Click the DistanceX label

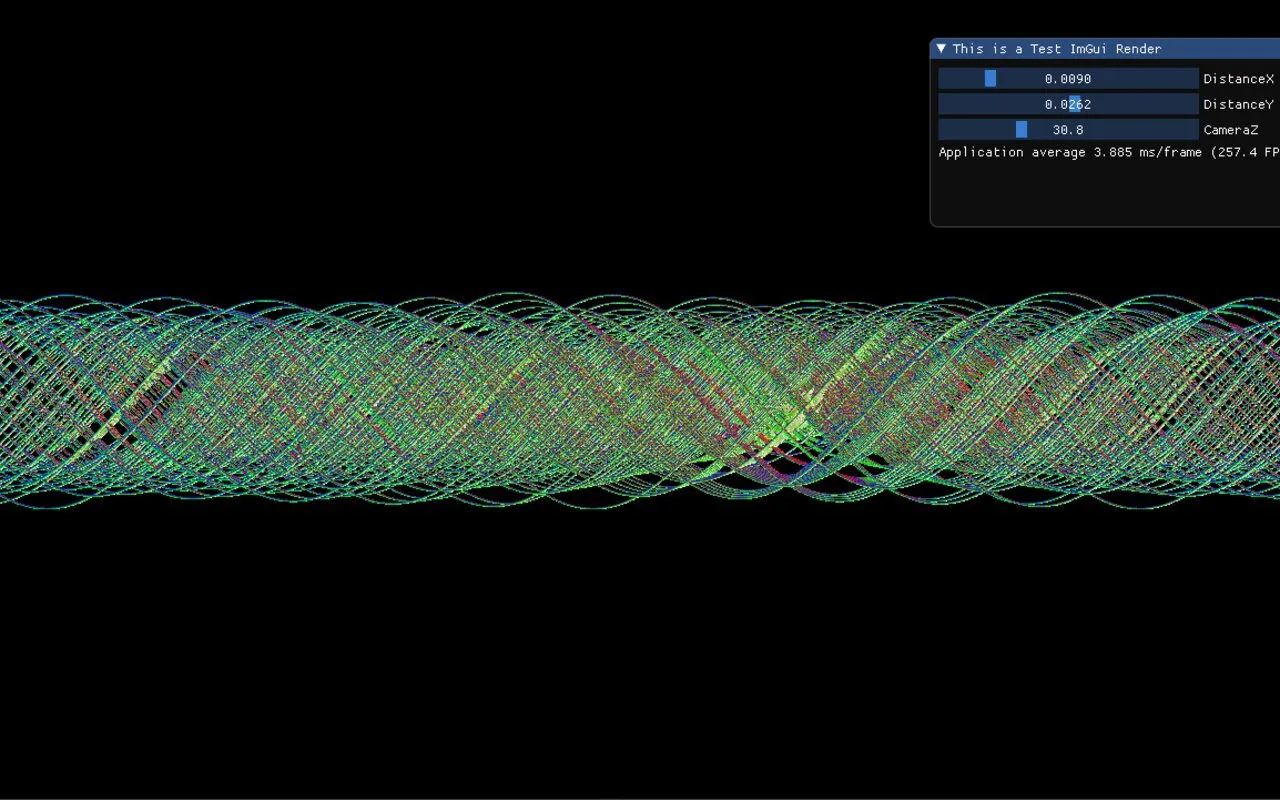1239,79
